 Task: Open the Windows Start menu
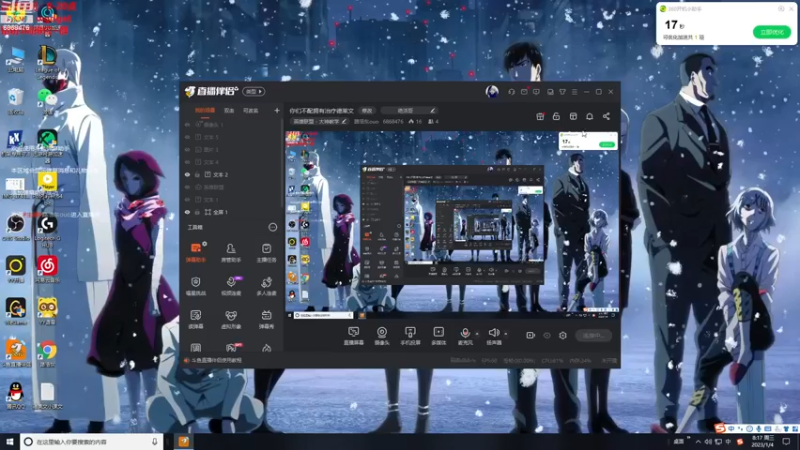tap(10, 441)
